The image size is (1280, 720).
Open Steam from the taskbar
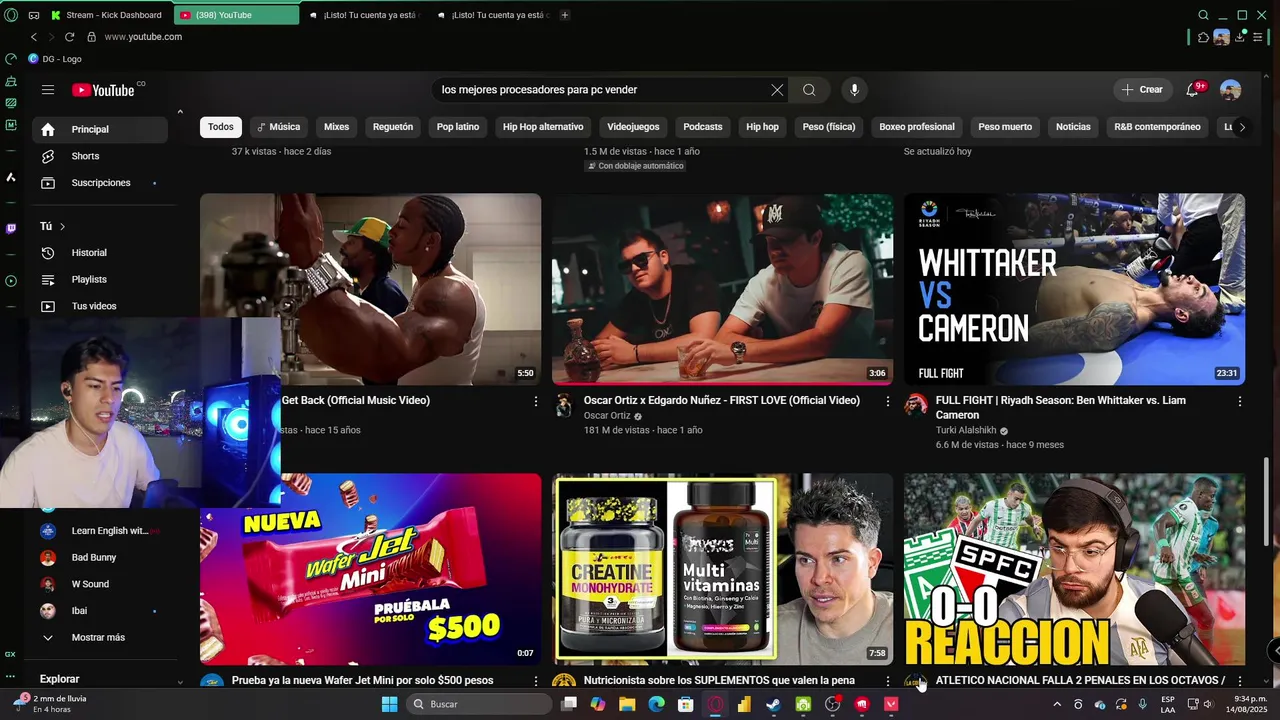pos(773,704)
